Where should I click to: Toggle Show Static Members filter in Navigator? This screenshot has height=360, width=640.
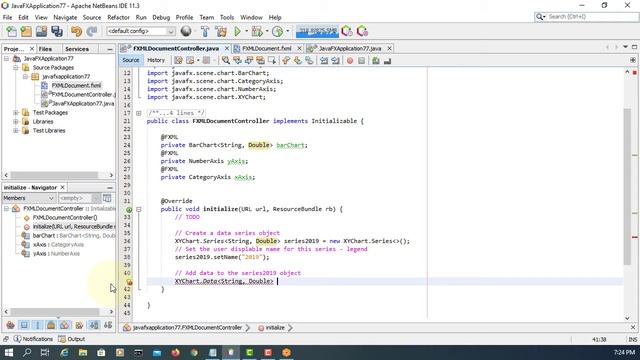(38, 325)
